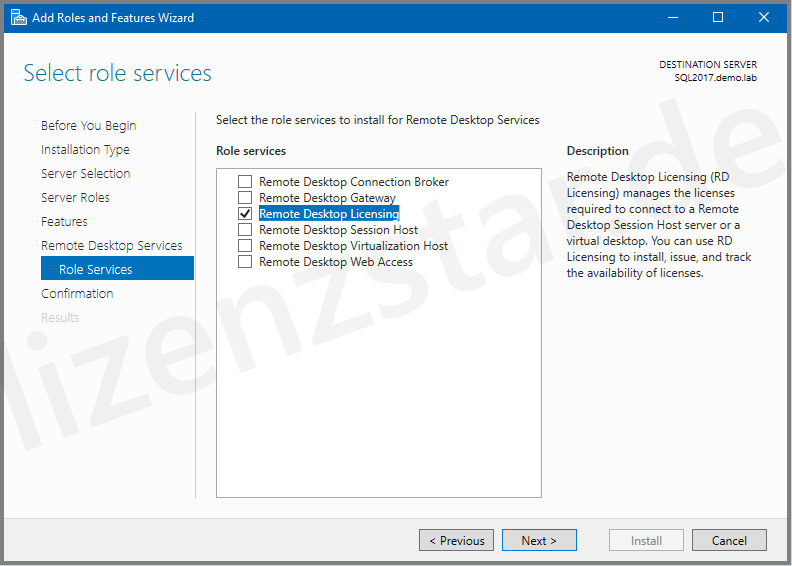Image resolution: width=792 pixels, height=566 pixels.
Task: Click the wizard icon in title bar
Action: click(x=18, y=17)
